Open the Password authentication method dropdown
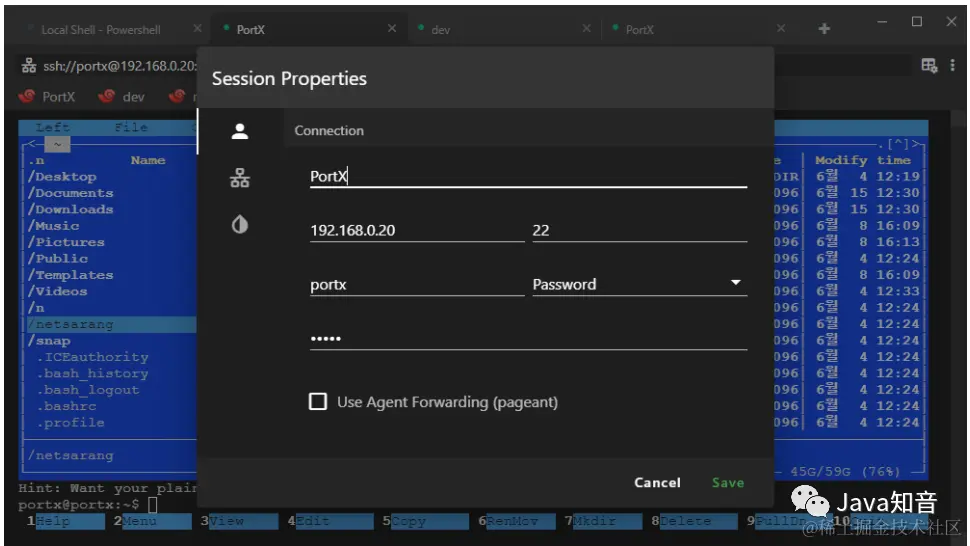The height and width of the screenshot is (546, 970). (640, 284)
